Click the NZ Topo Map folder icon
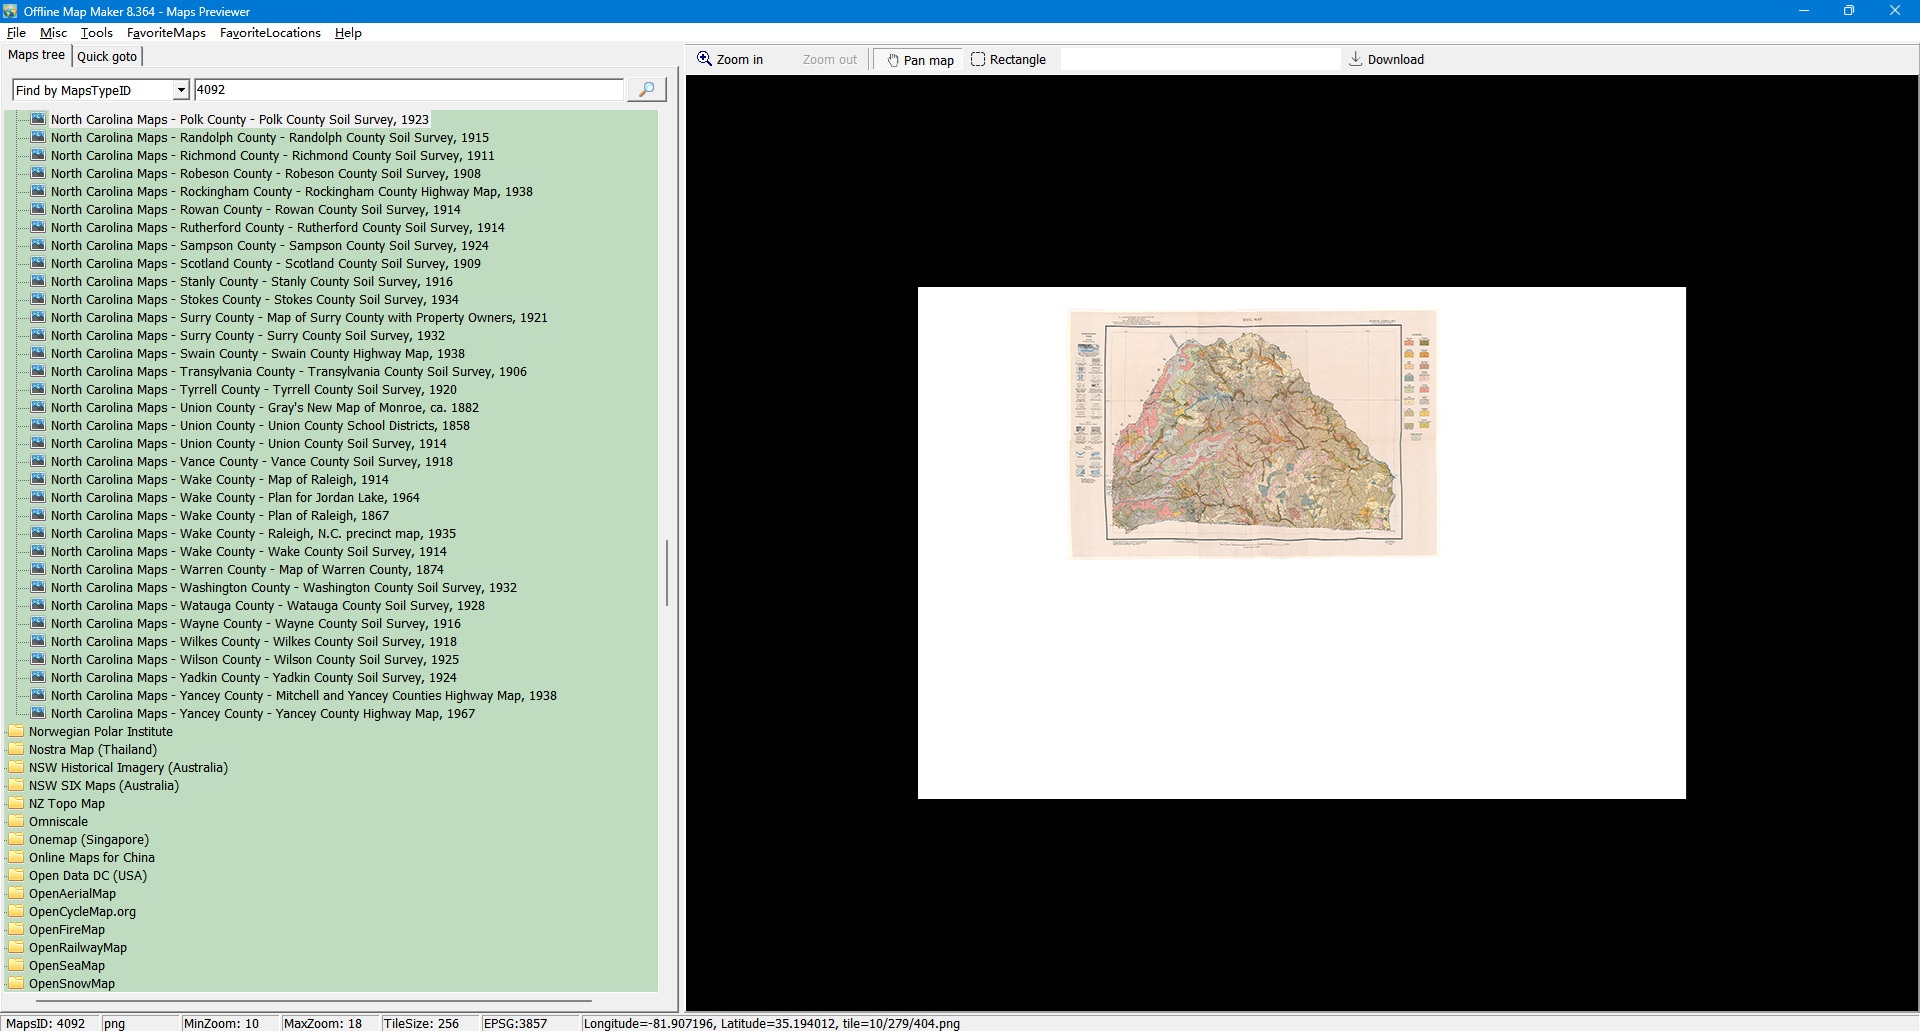The image size is (1920, 1032). [16, 803]
